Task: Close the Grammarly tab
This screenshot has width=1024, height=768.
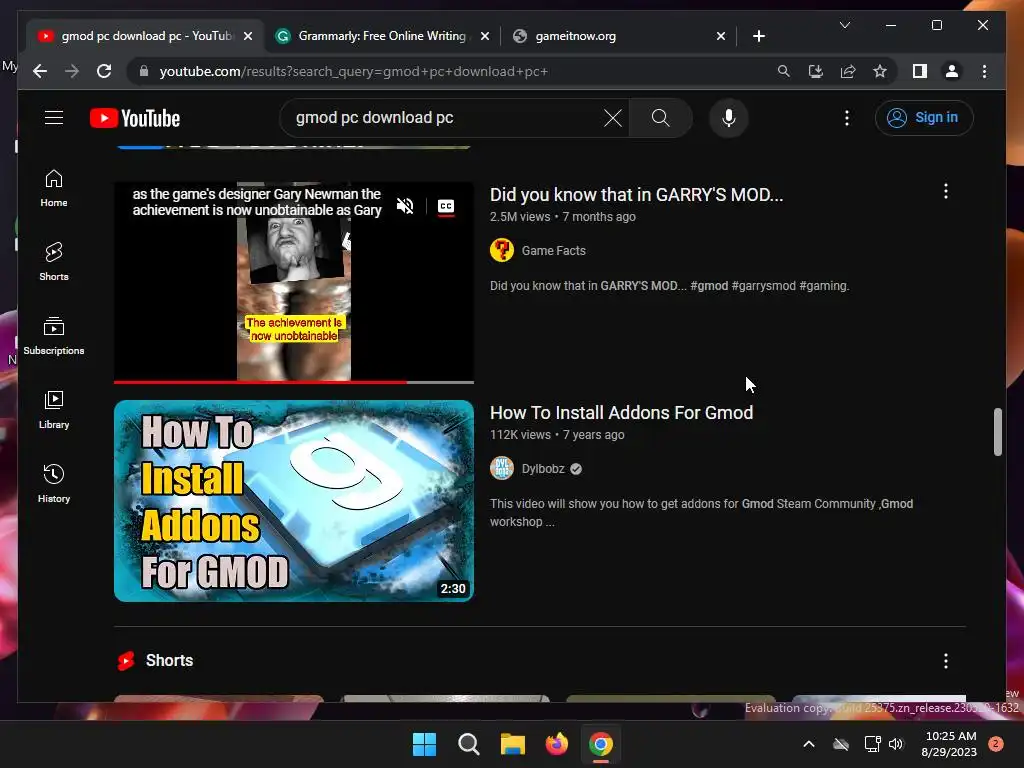Action: pos(485,36)
